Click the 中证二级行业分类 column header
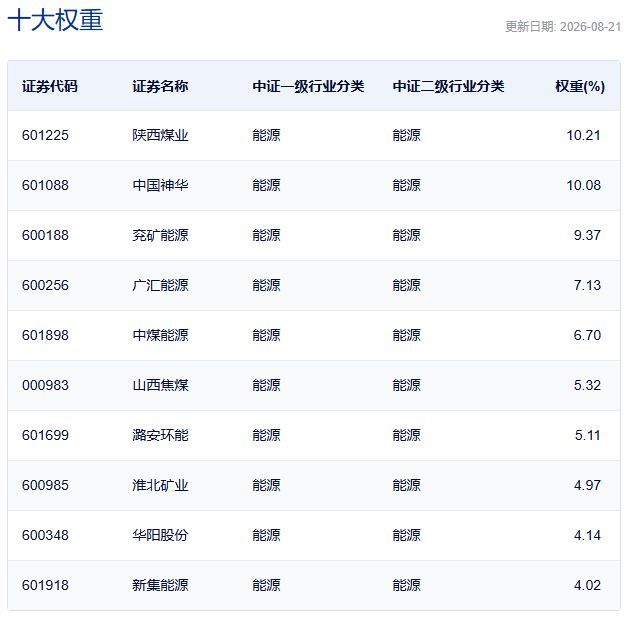 [x=448, y=86]
